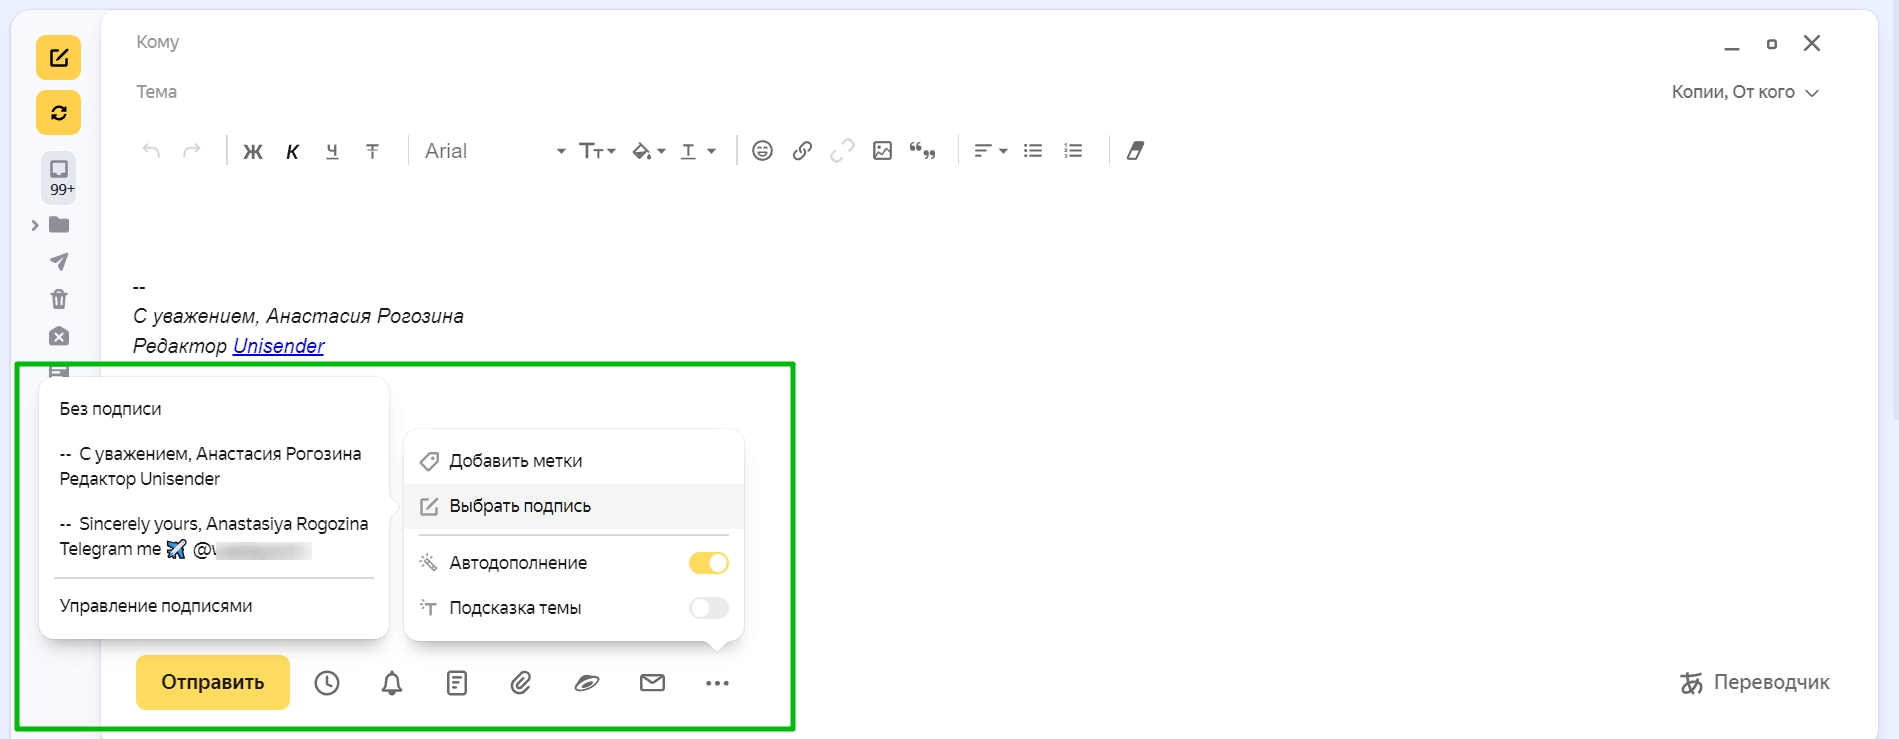Disable the Автодополнение toggle
This screenshot has height=739, width=1899.
(708, 563)
